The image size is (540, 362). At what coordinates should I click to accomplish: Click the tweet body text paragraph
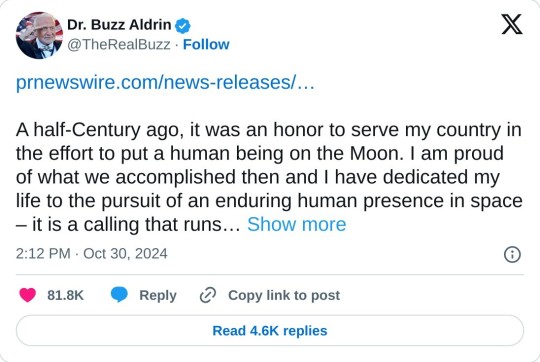(x=269, y=177)
